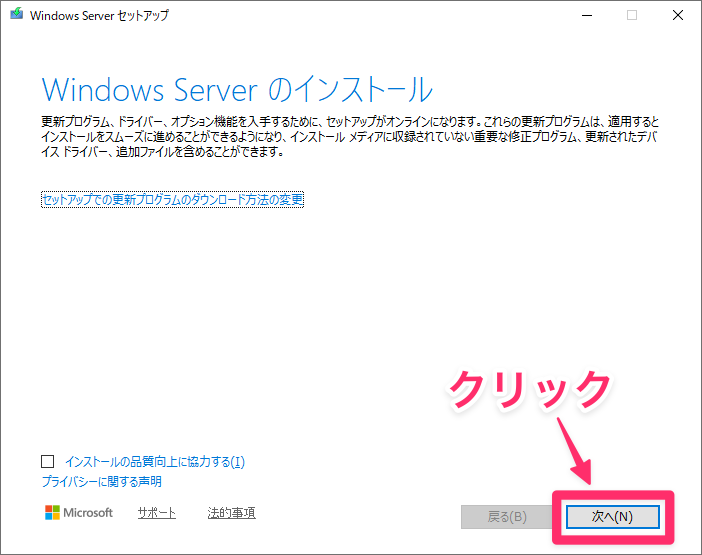The image size is (702, 555).
Task: Minimize the setup window
Action: 586,16
